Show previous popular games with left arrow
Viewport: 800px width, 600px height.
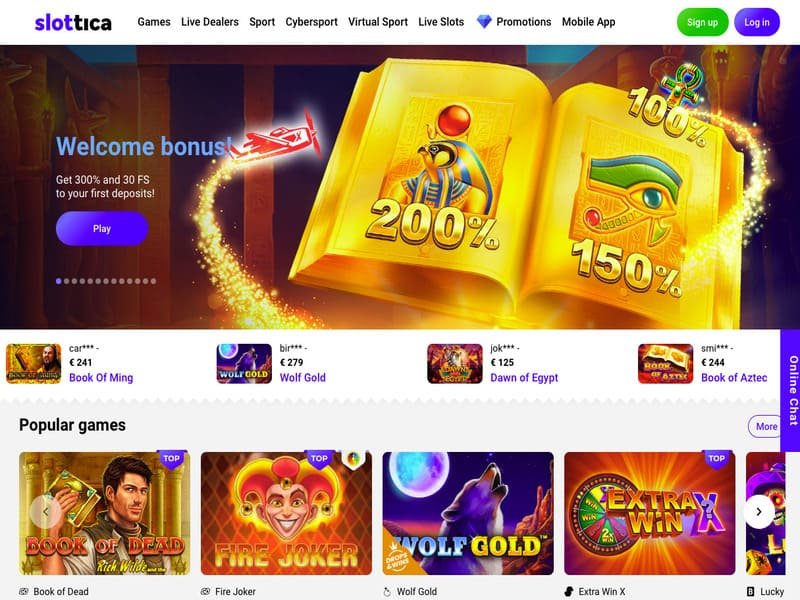[45, 511]
